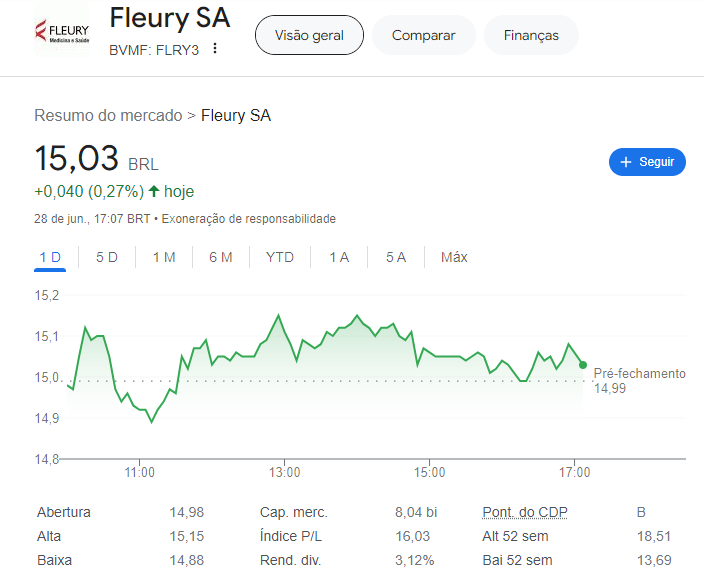This screenshot has height=572, width=704.
Task: Click the Resumo do mercado breadcrumb link
Action: pyautogui.click(x=108, y=115)
